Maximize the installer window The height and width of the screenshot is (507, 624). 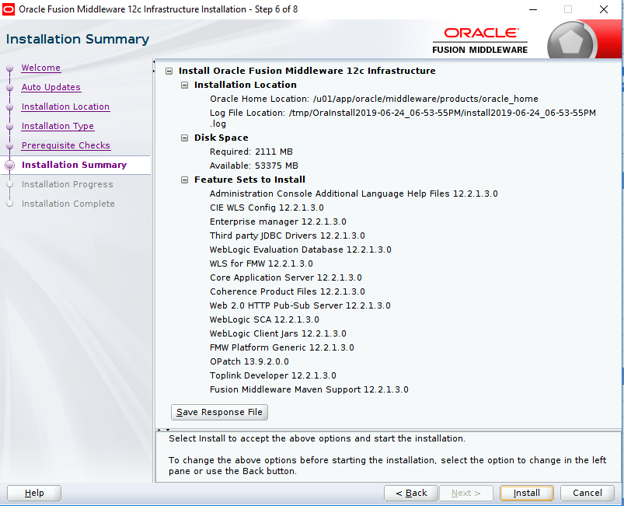pos(568,9)
